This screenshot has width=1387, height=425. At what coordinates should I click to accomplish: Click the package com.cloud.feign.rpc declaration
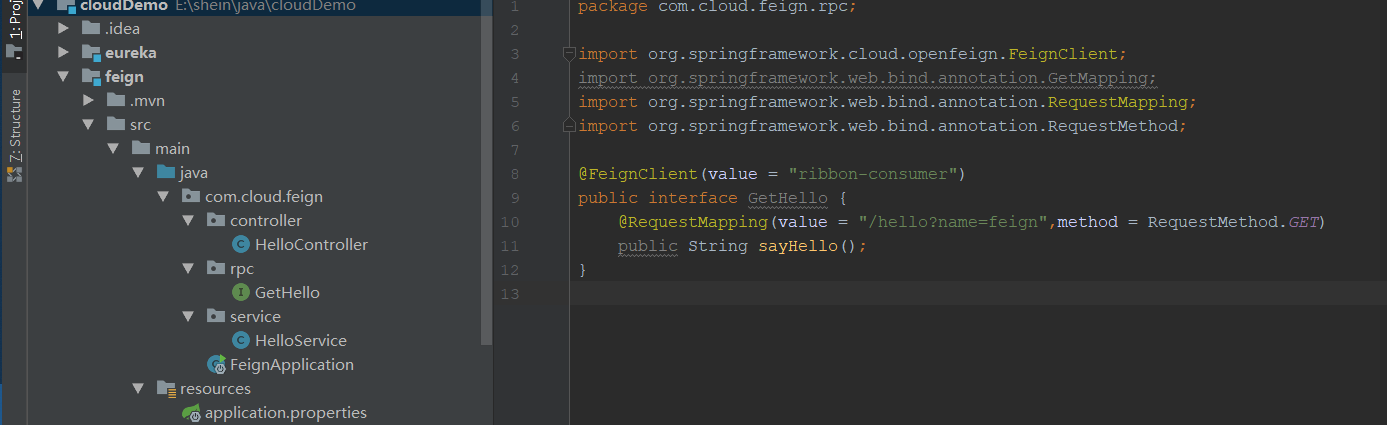(x=717, y=6)
